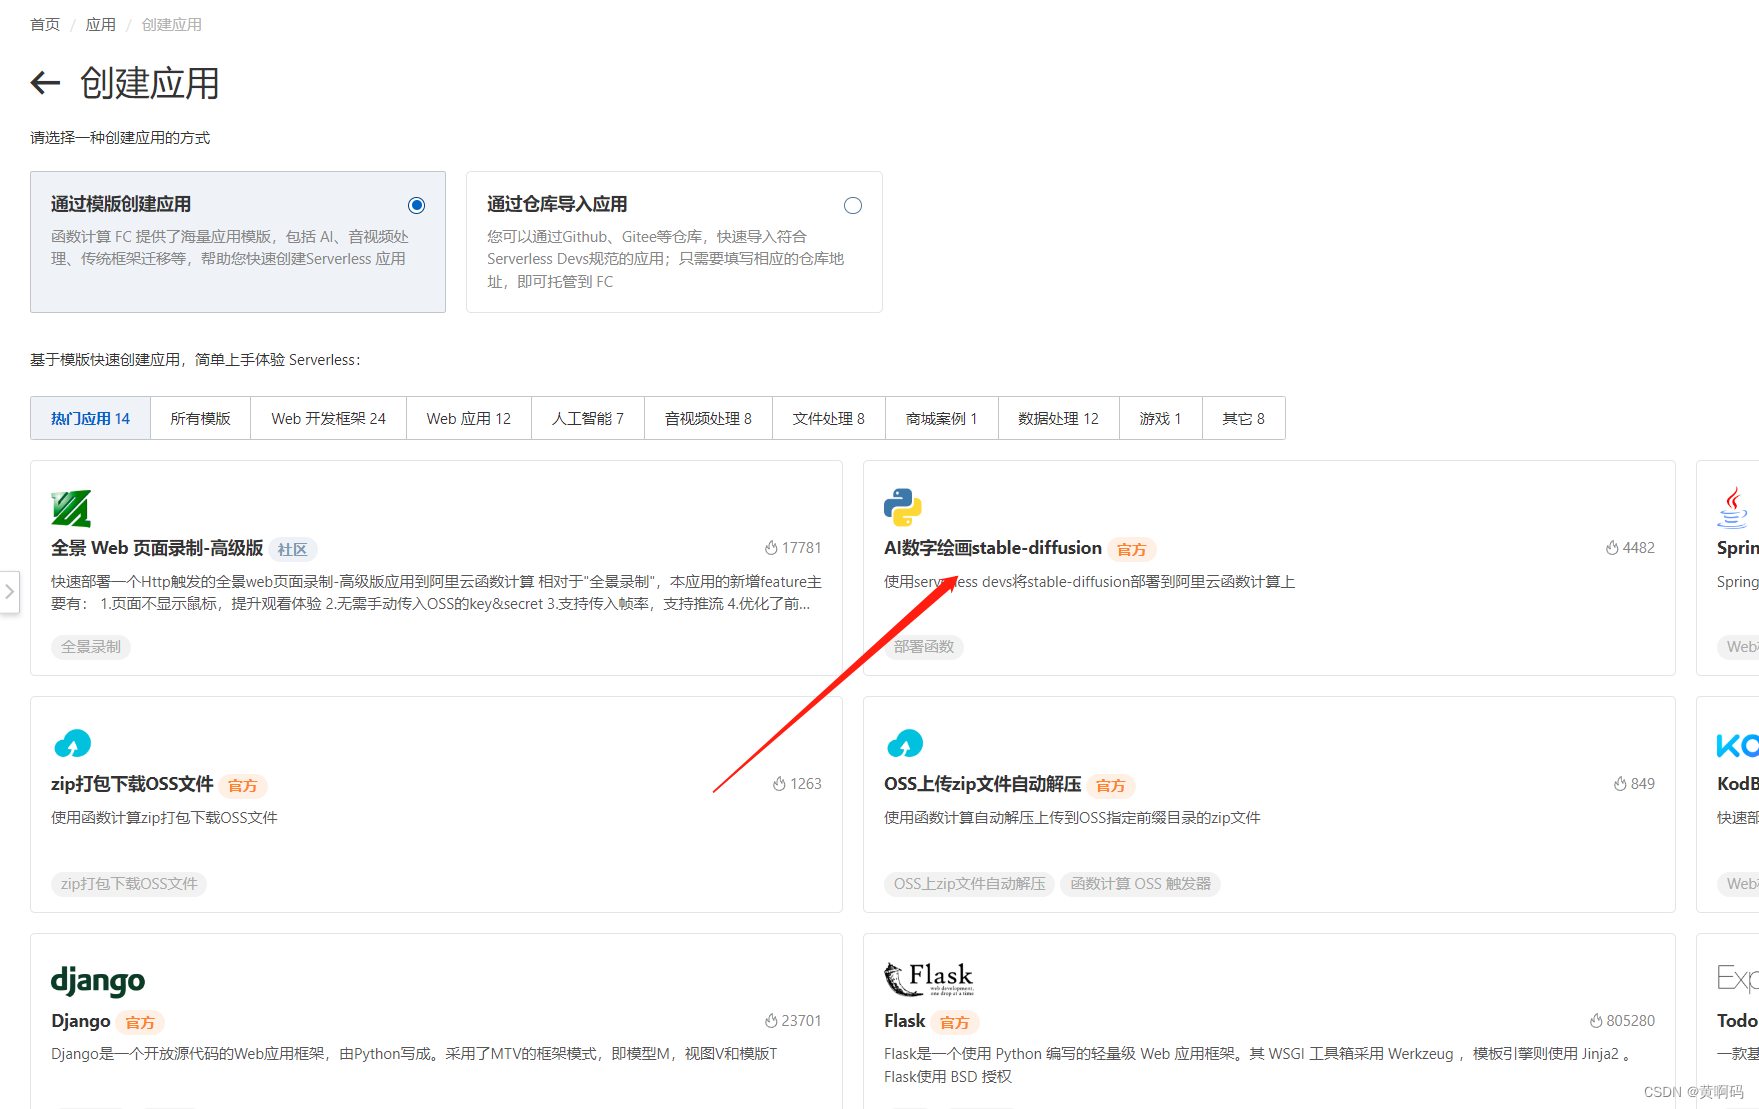
Task: Open the Web 应用 12 tab
Action: (468, 418)
